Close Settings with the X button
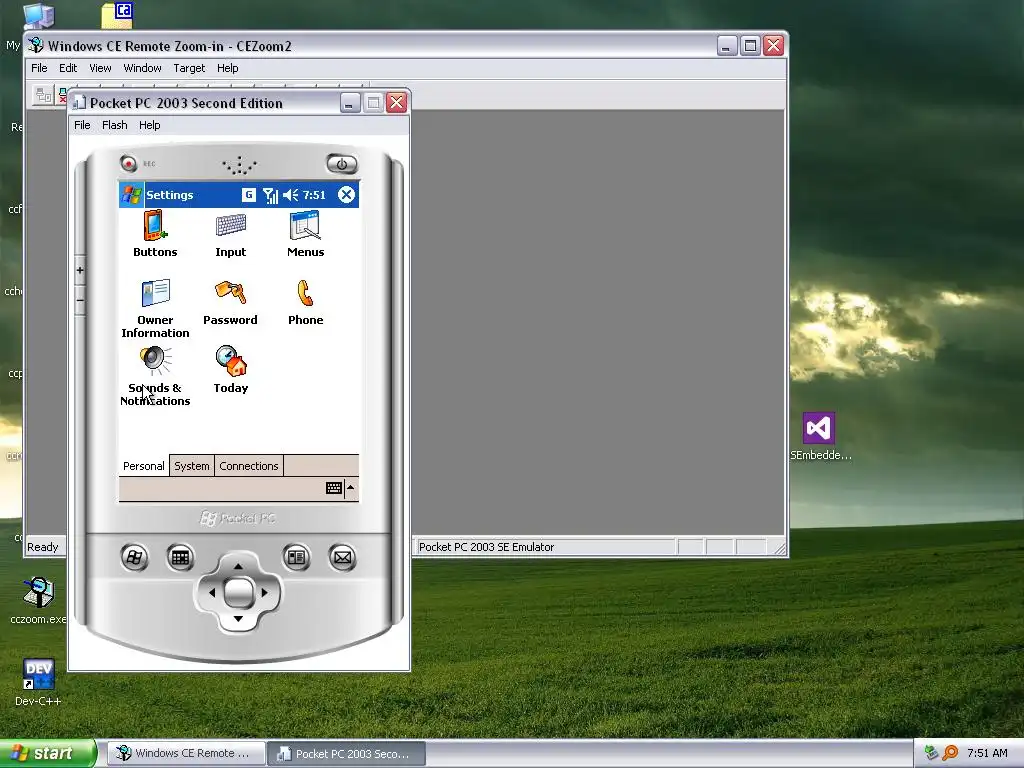This screenshot has width=1024, height=768. (346, 195)
